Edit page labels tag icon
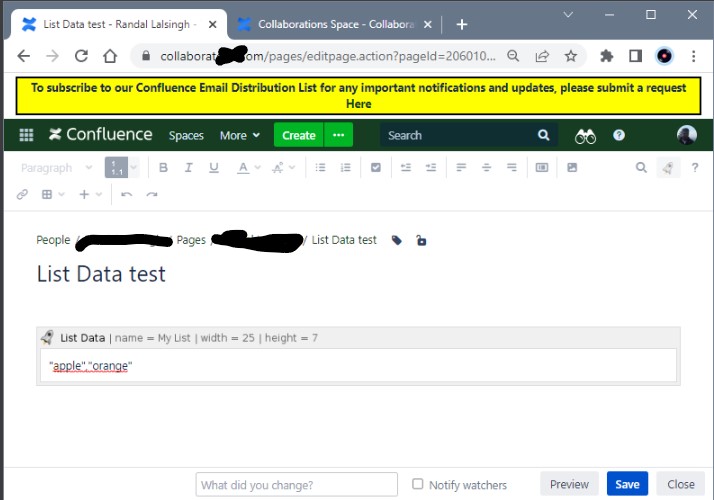Screen dimensions: 714x500 click(x=397, y=240)
